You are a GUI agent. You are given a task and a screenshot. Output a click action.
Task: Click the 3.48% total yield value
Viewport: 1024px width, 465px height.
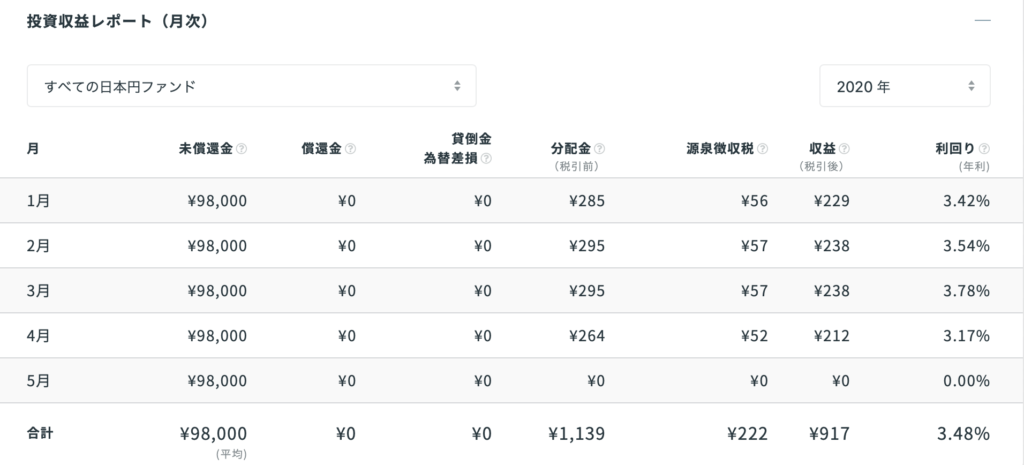[x=963, y=433]
